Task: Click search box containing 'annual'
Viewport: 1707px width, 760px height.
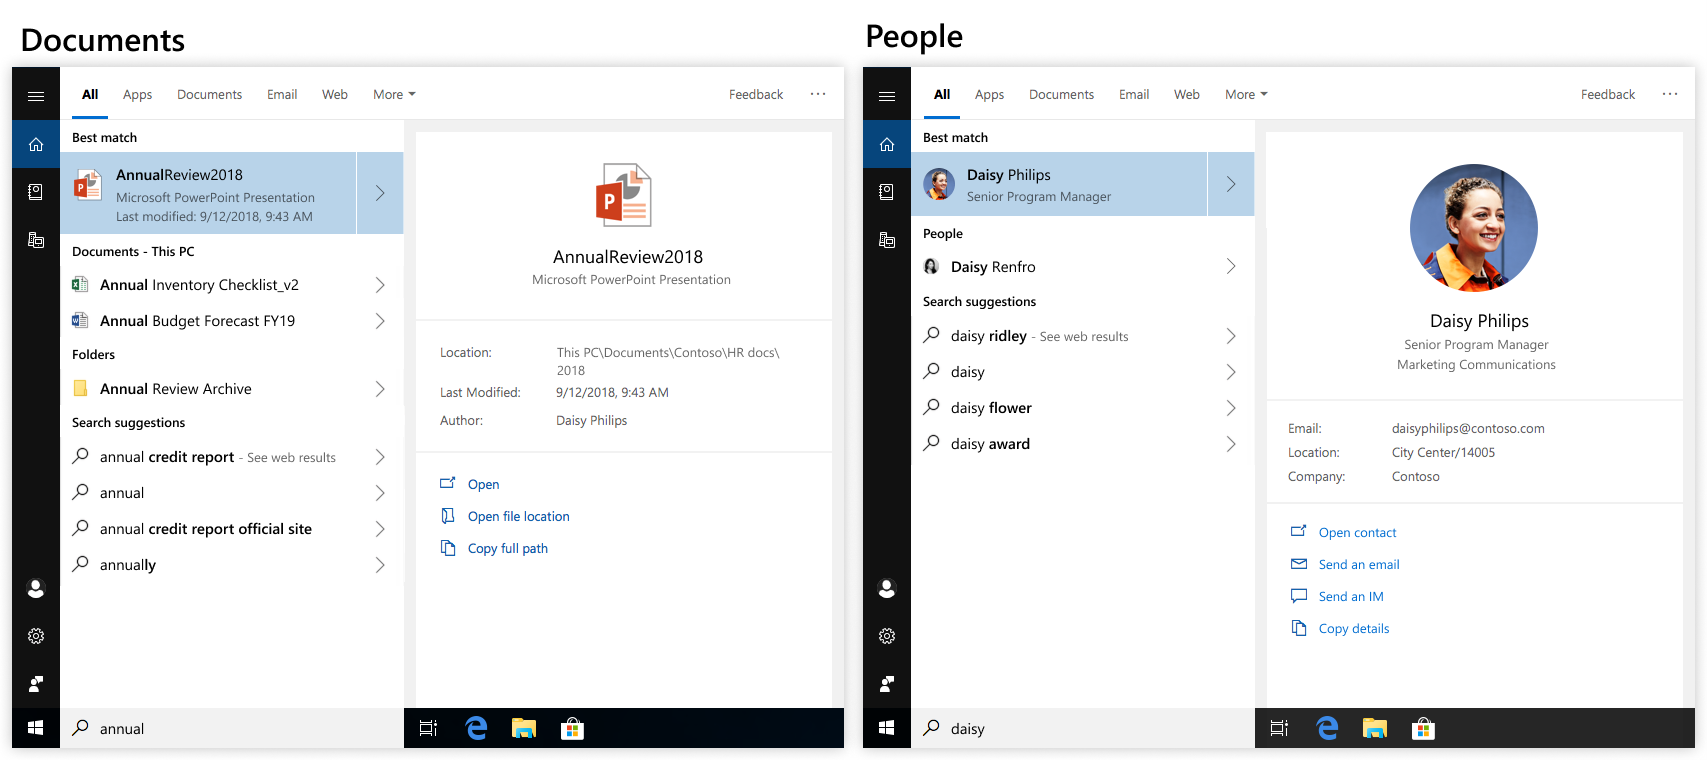Action: (x=232, y=728)
